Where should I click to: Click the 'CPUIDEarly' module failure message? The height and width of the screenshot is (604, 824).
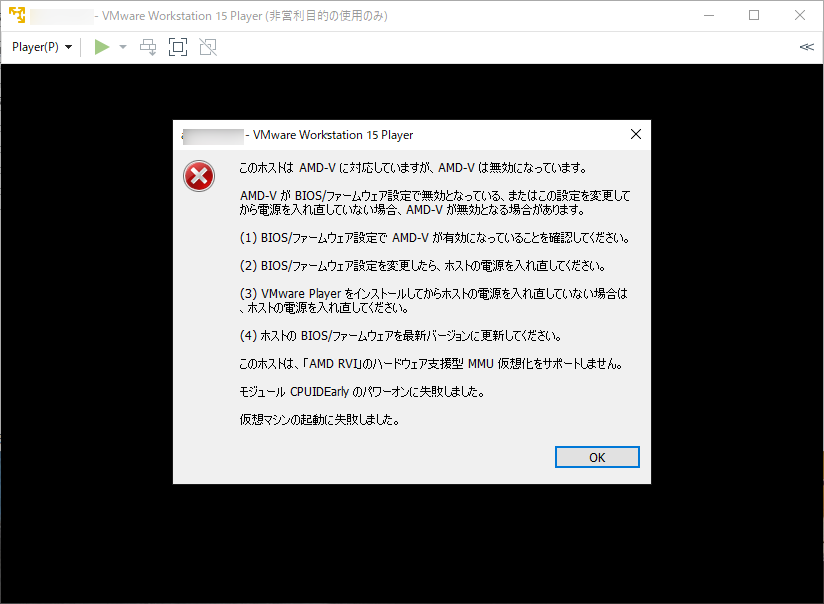(362, 392)
